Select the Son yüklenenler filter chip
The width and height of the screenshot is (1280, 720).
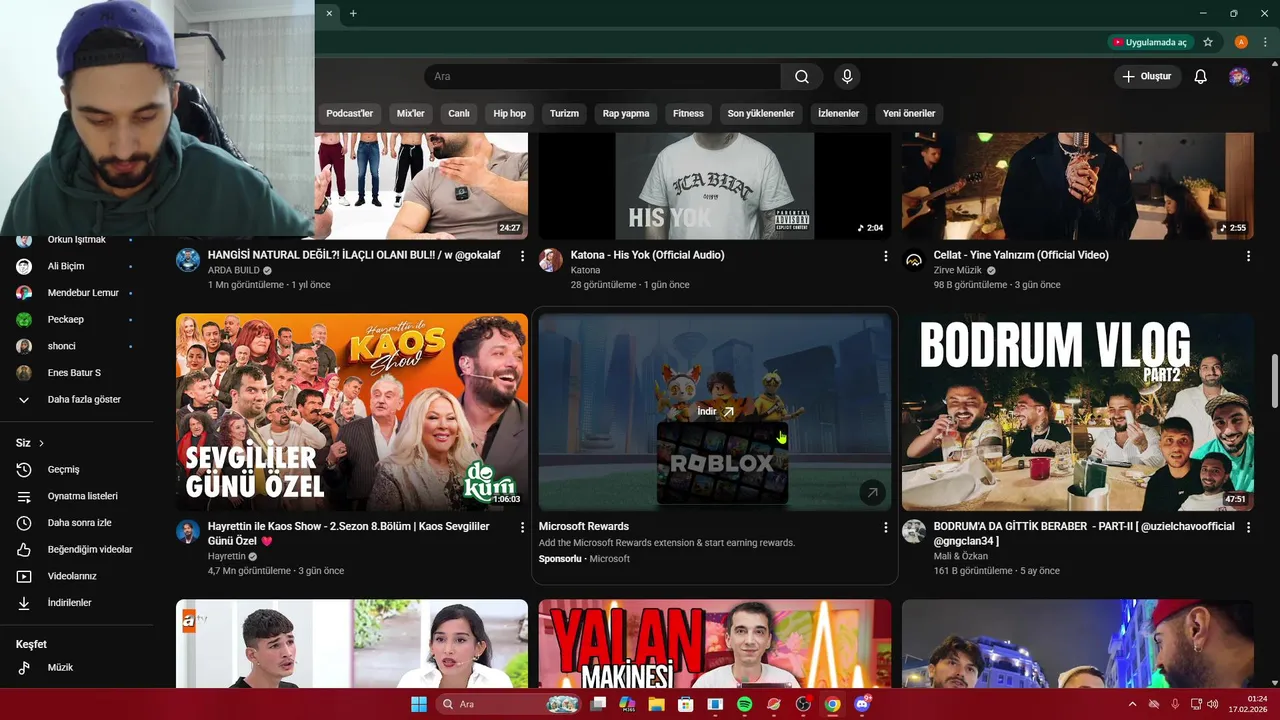pos(761,113)
